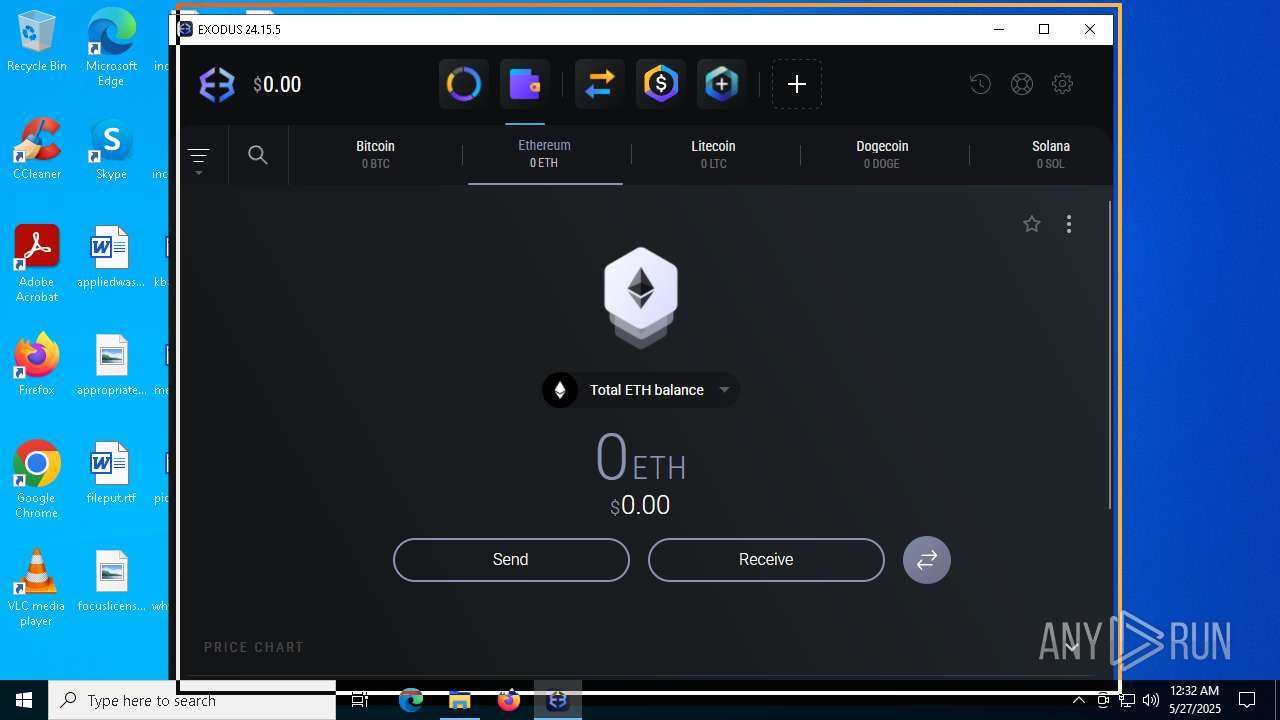Open the Buy and Sell dollar hexagon icon
This screenshot has width=1280, height=720.
pos(660,84)
